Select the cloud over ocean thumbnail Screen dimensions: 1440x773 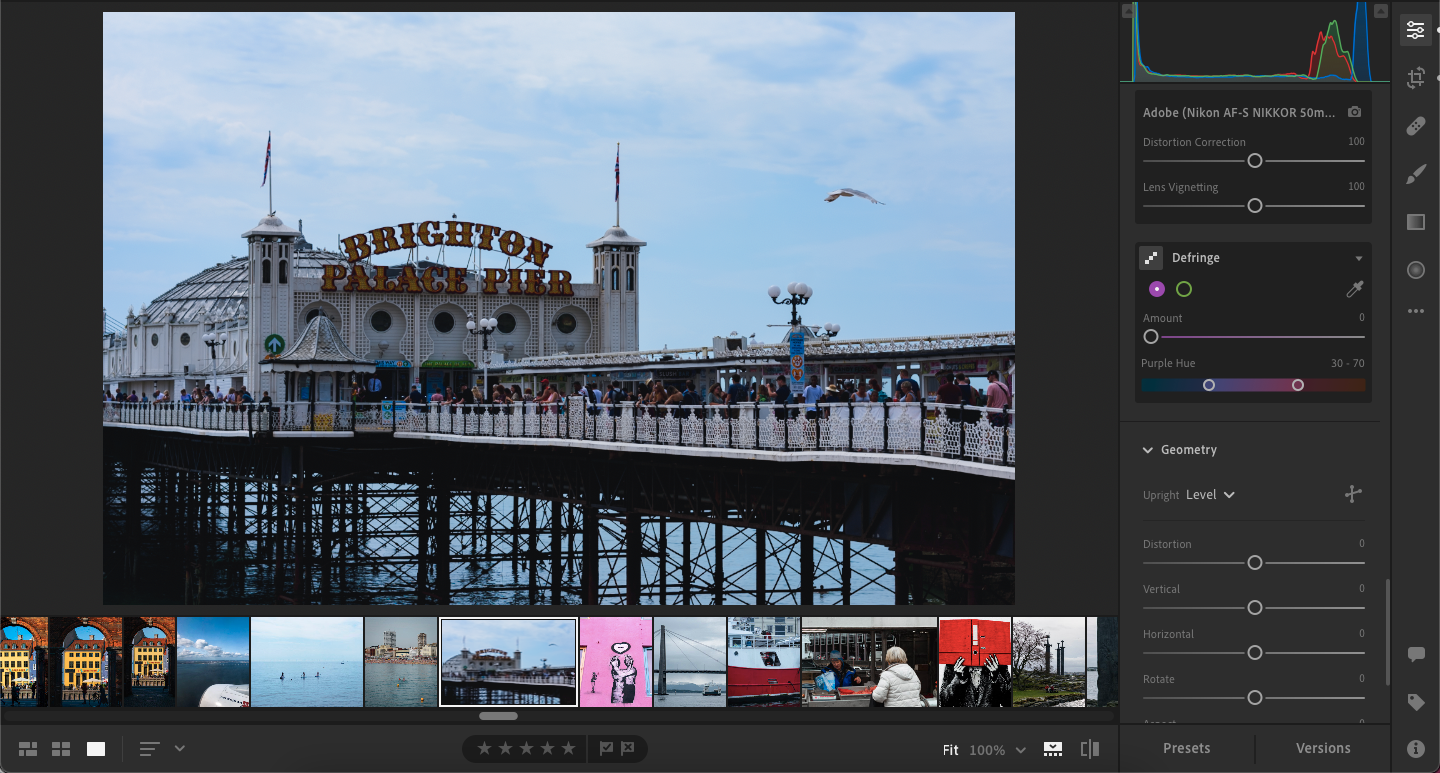pyautogui.click(x=213, y=662)
